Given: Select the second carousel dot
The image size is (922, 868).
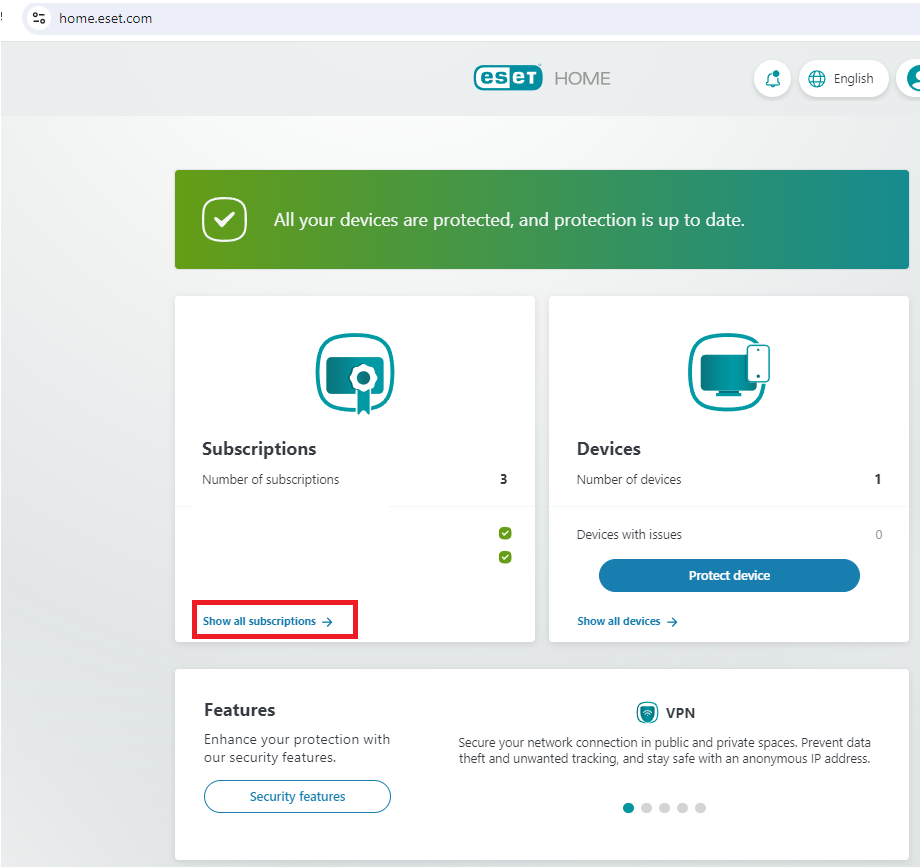Looking at the screenshot, I should 646,808.
